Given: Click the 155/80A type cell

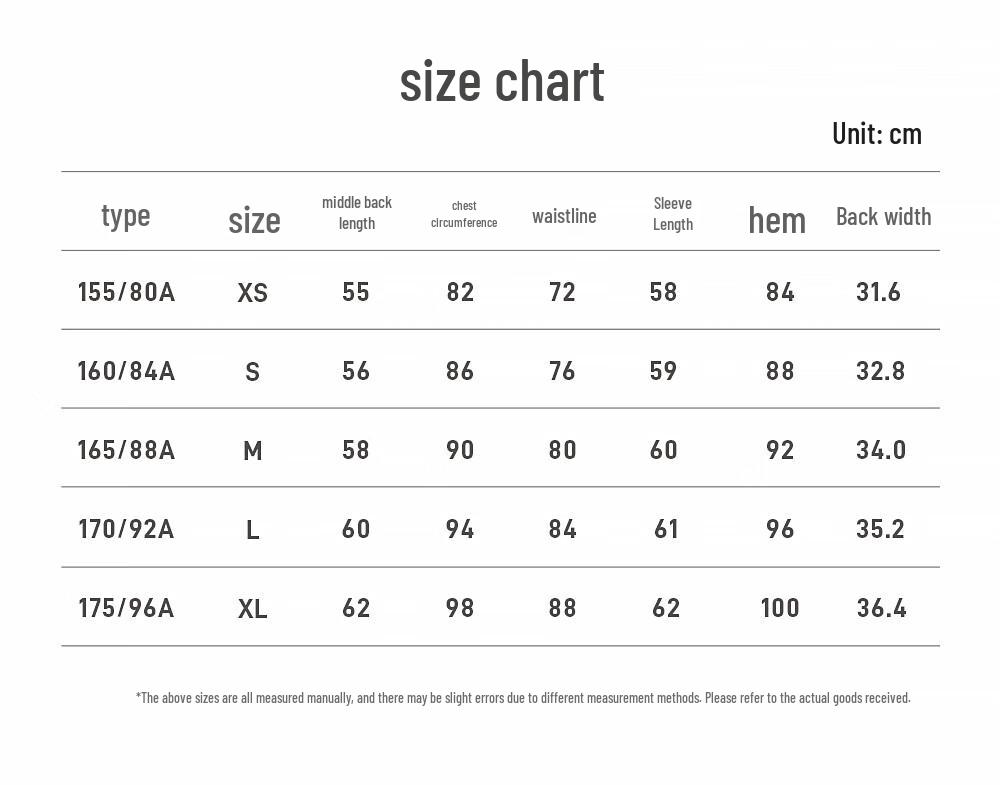Looking at the screenshot, I should click(126, 292).
